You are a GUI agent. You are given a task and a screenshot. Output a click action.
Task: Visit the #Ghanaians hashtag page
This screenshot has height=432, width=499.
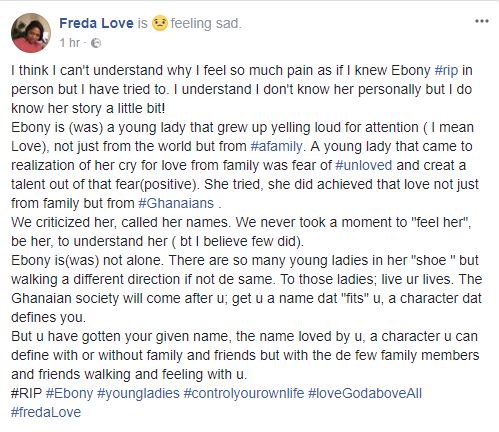tap(176, 203)
